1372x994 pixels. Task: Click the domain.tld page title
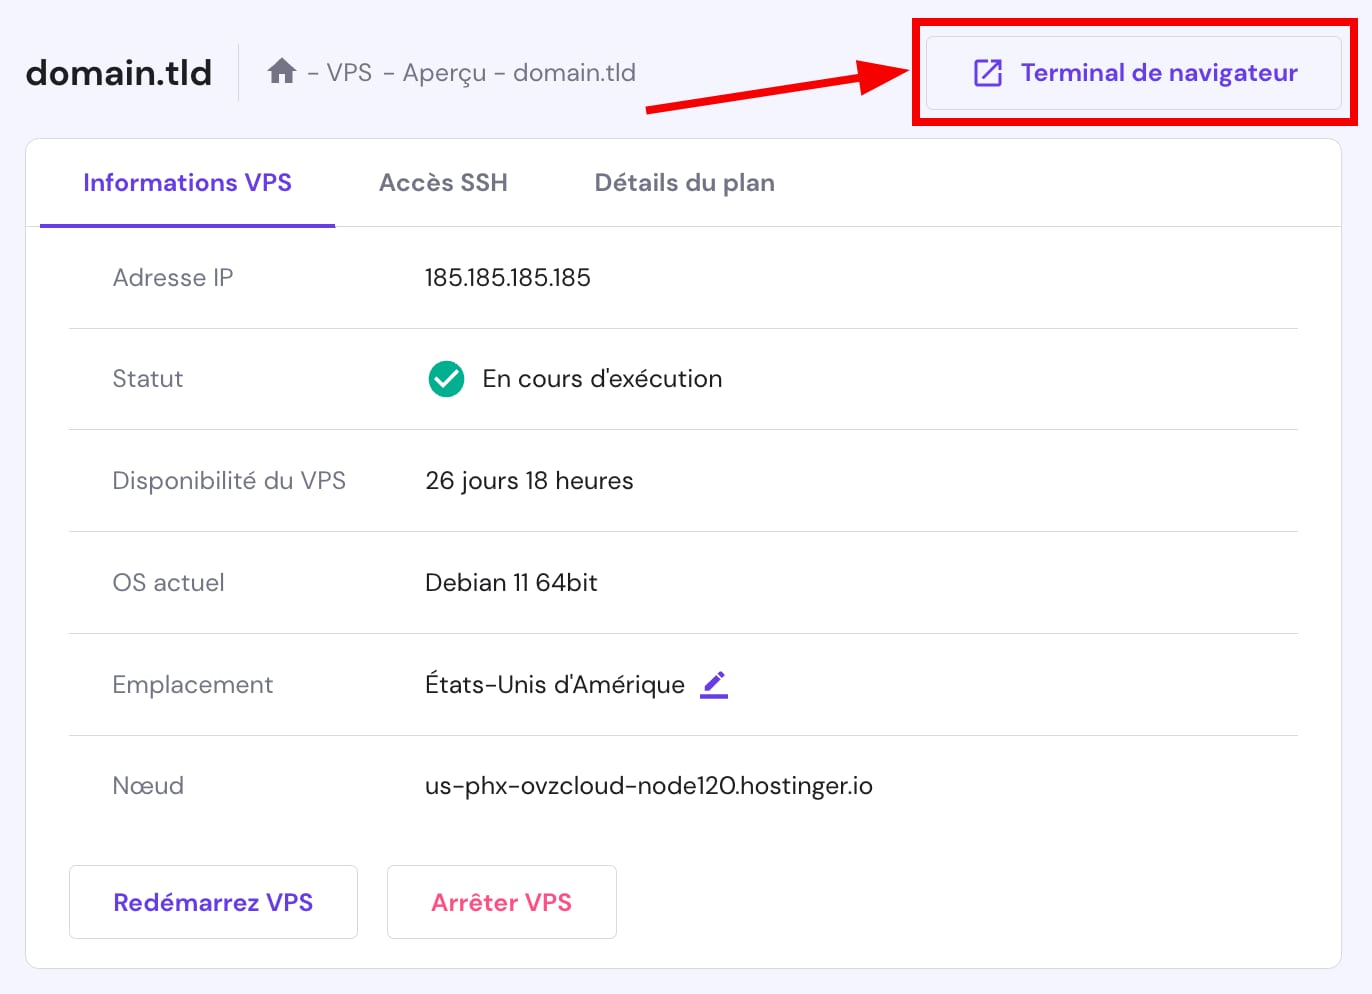click(118, 71)
